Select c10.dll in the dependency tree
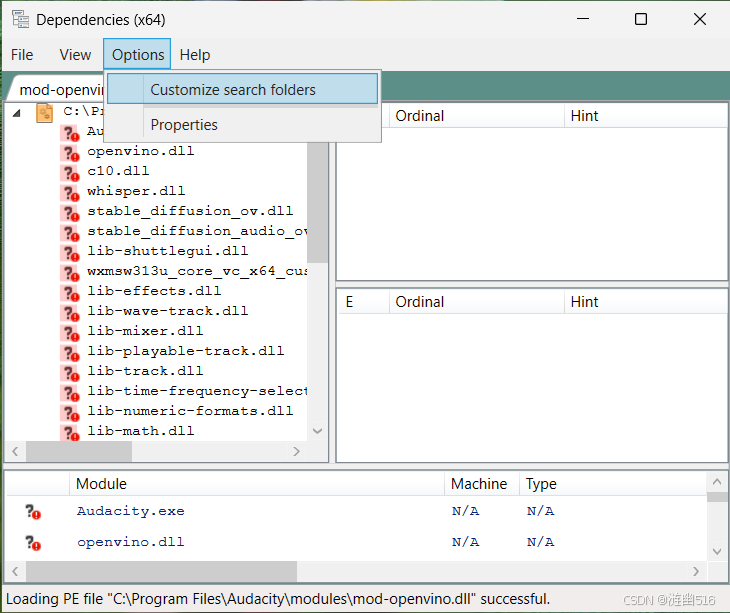 (118, 171)
